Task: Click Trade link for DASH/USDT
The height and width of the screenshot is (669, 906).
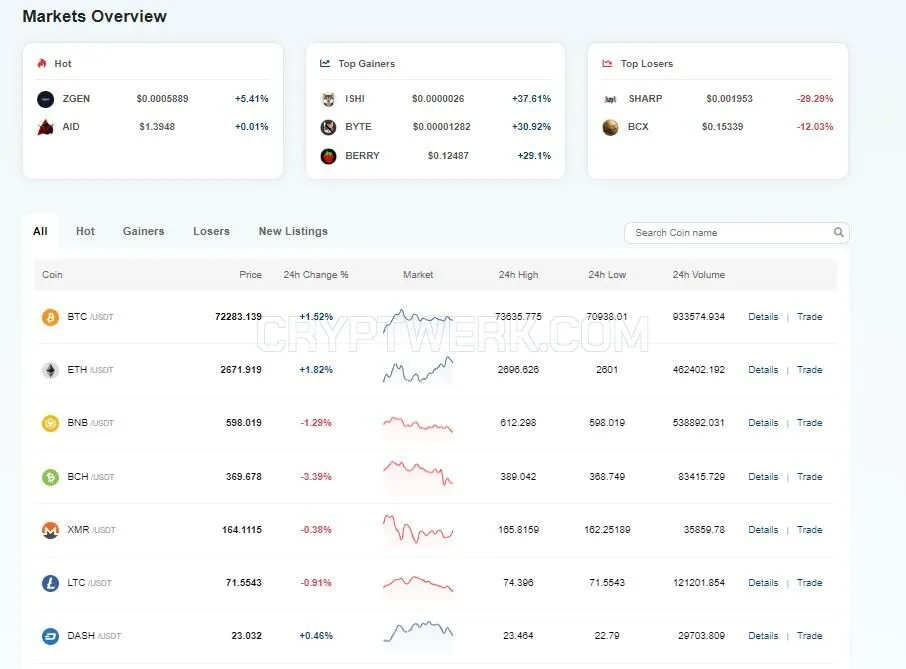Action: 809,635
